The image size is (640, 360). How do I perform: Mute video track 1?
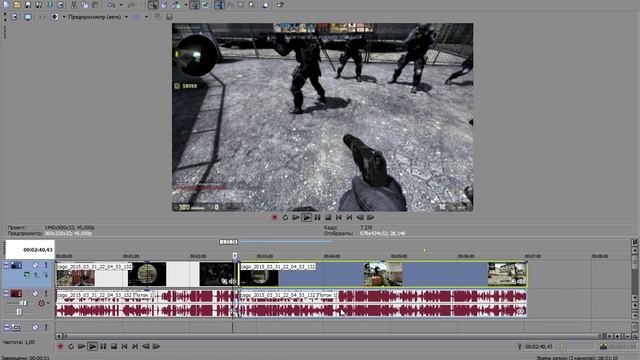(x=36, y=265)
